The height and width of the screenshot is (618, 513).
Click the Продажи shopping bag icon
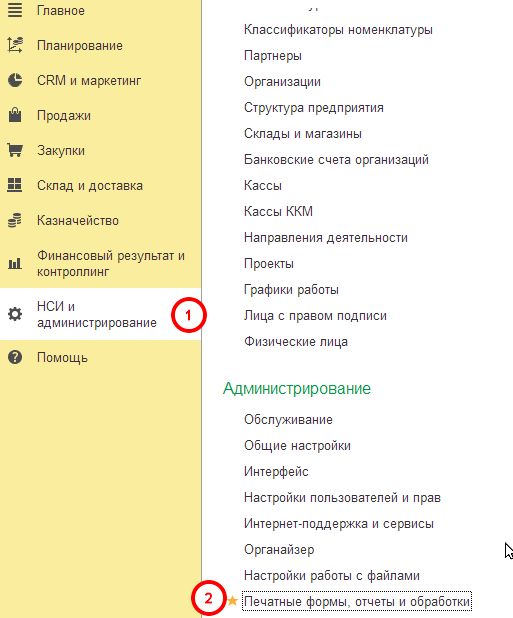click(x=15, y=115)
